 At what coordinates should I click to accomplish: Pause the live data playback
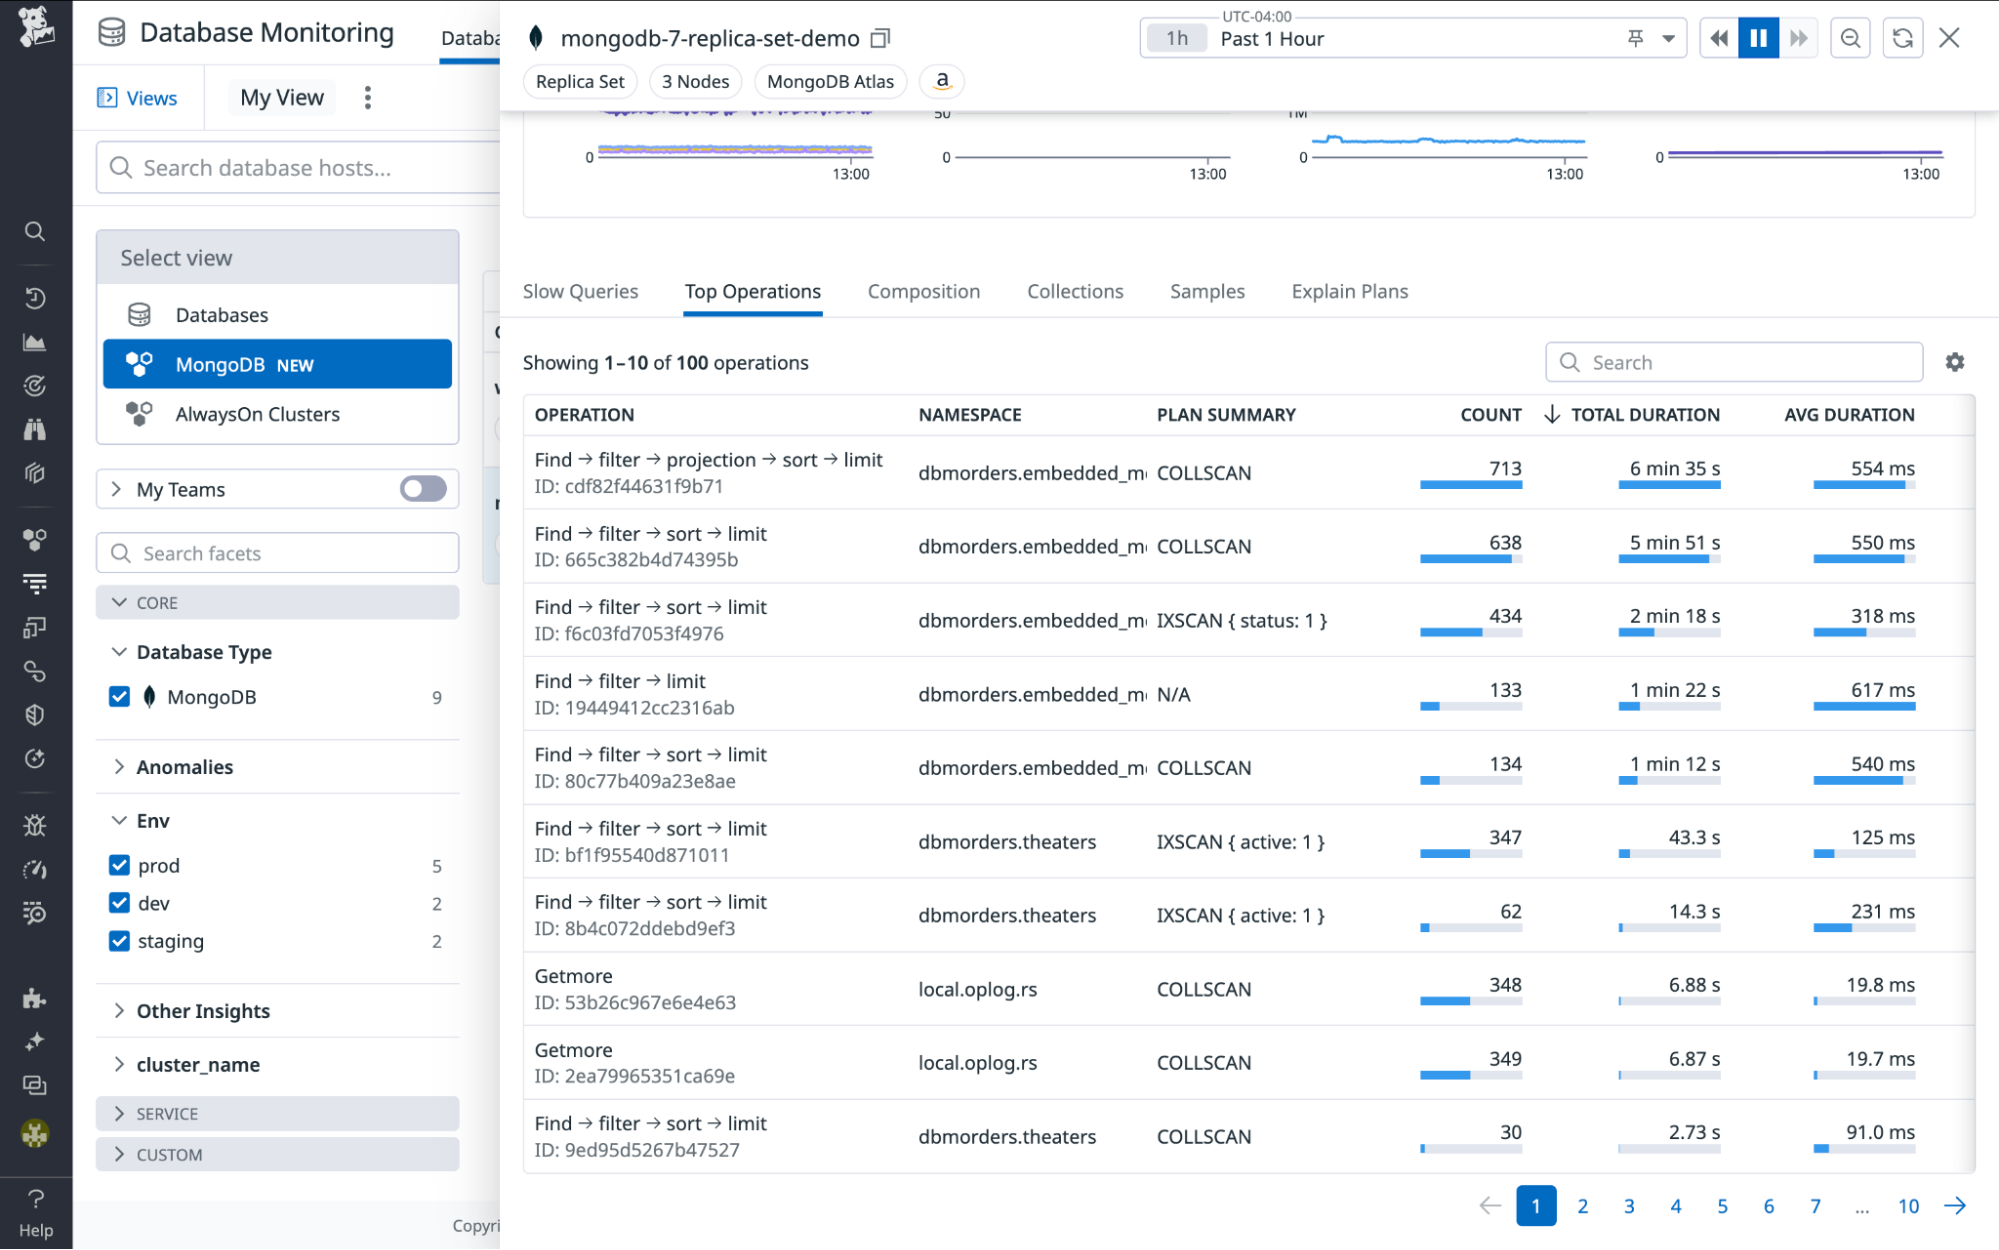(x=1759, y=37)
